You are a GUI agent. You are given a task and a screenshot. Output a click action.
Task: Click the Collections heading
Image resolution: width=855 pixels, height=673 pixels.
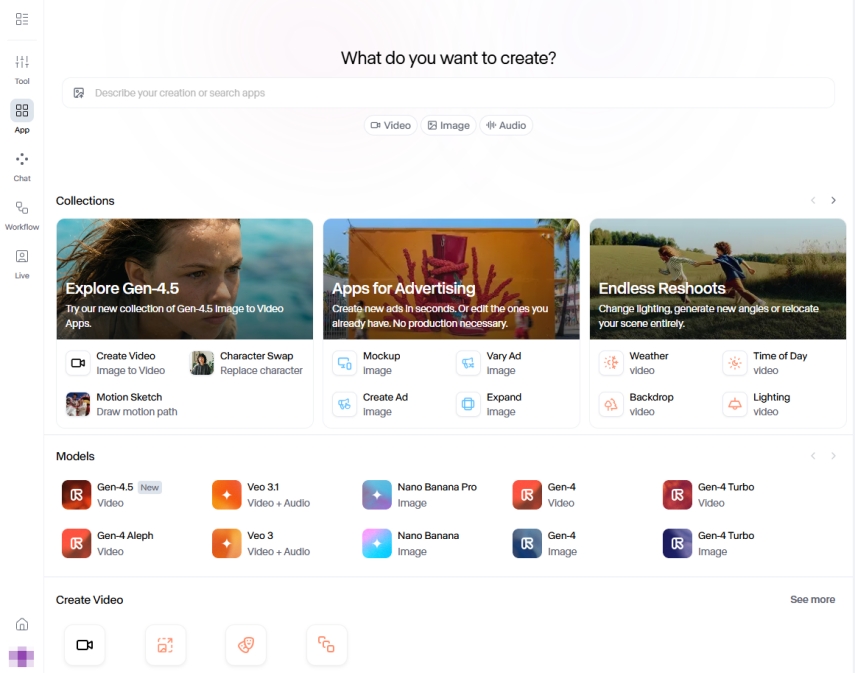click(x=85, y=201)
